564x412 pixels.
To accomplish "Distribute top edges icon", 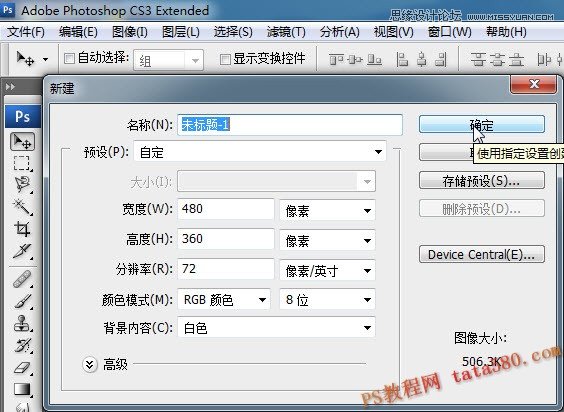I will click(x=478, y=59).
